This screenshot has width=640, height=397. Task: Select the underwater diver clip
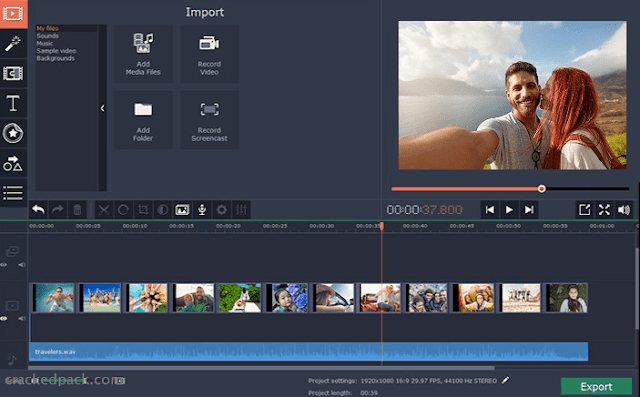[53, 298]
